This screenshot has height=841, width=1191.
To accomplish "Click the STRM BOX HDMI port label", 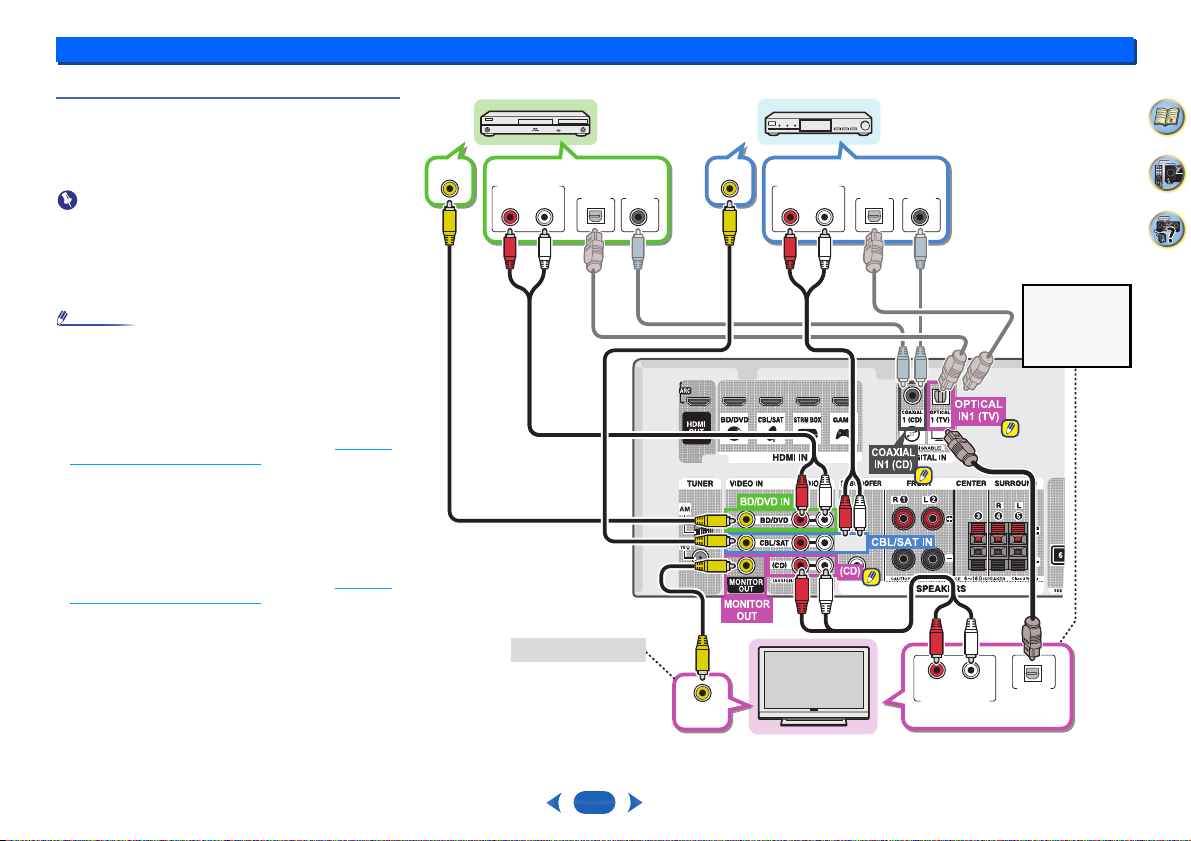I will [807, 419].
